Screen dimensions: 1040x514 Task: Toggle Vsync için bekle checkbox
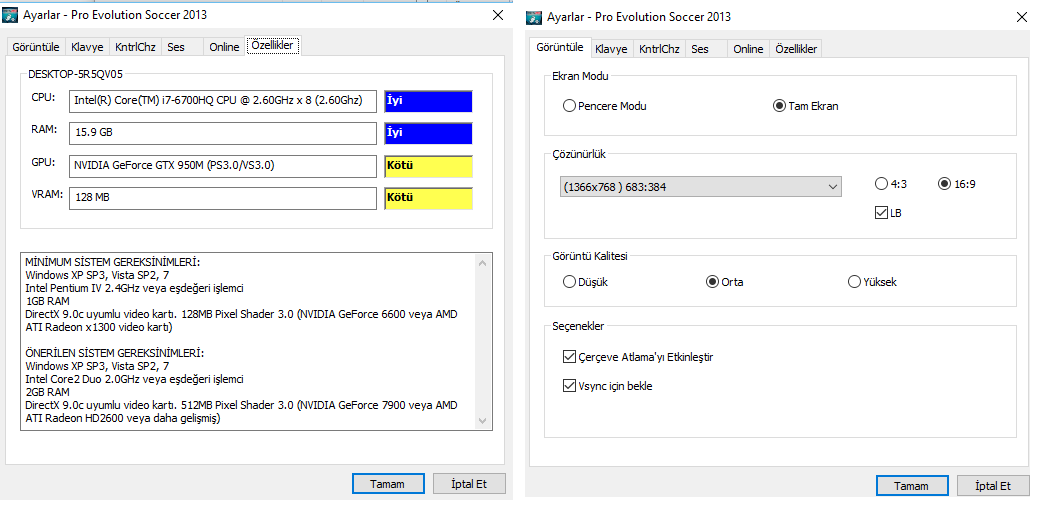click(570, 386)
